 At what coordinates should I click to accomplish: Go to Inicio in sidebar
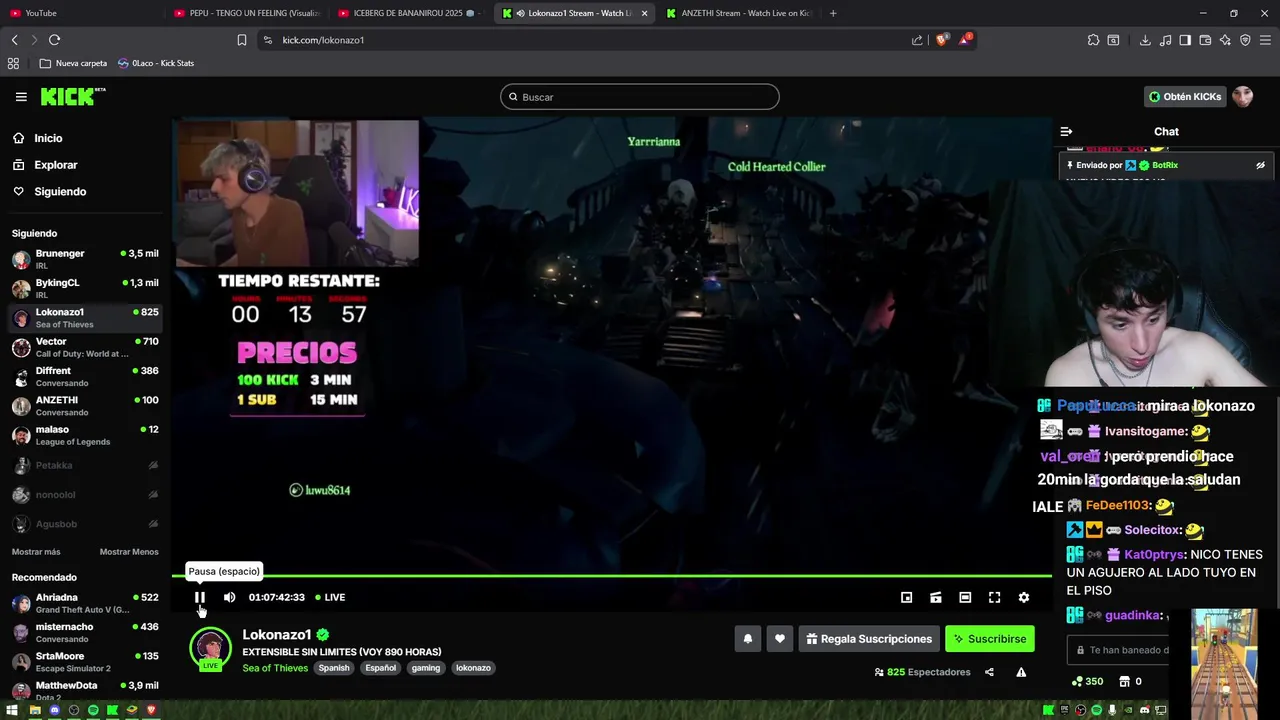48,138
